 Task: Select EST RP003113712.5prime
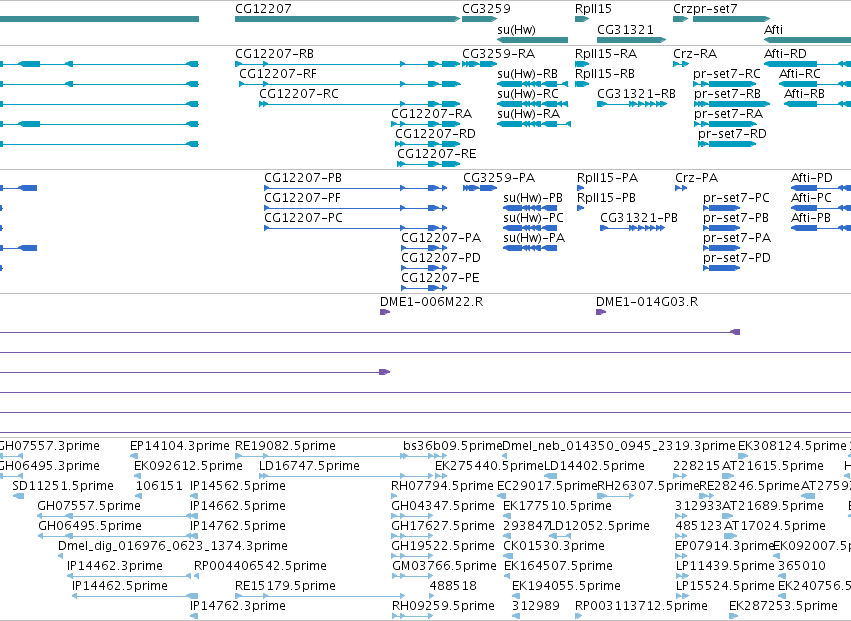point(642,606)
